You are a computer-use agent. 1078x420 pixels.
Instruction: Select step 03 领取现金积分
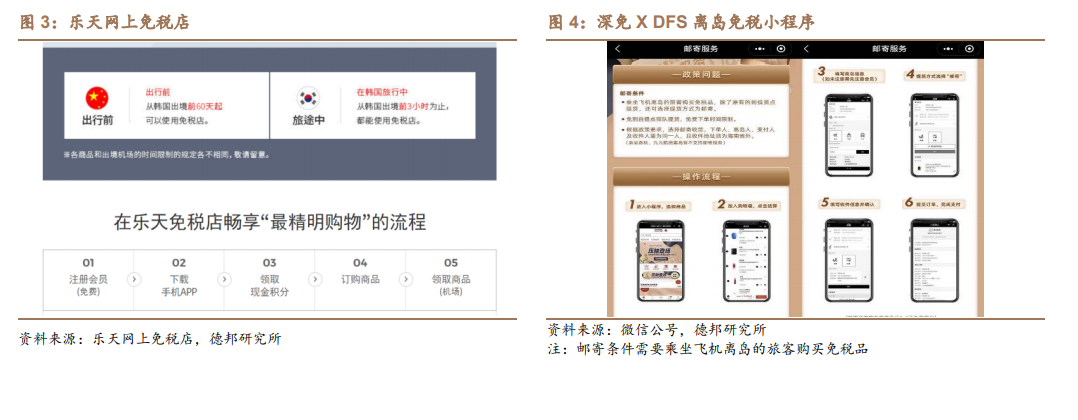(270, 278)
